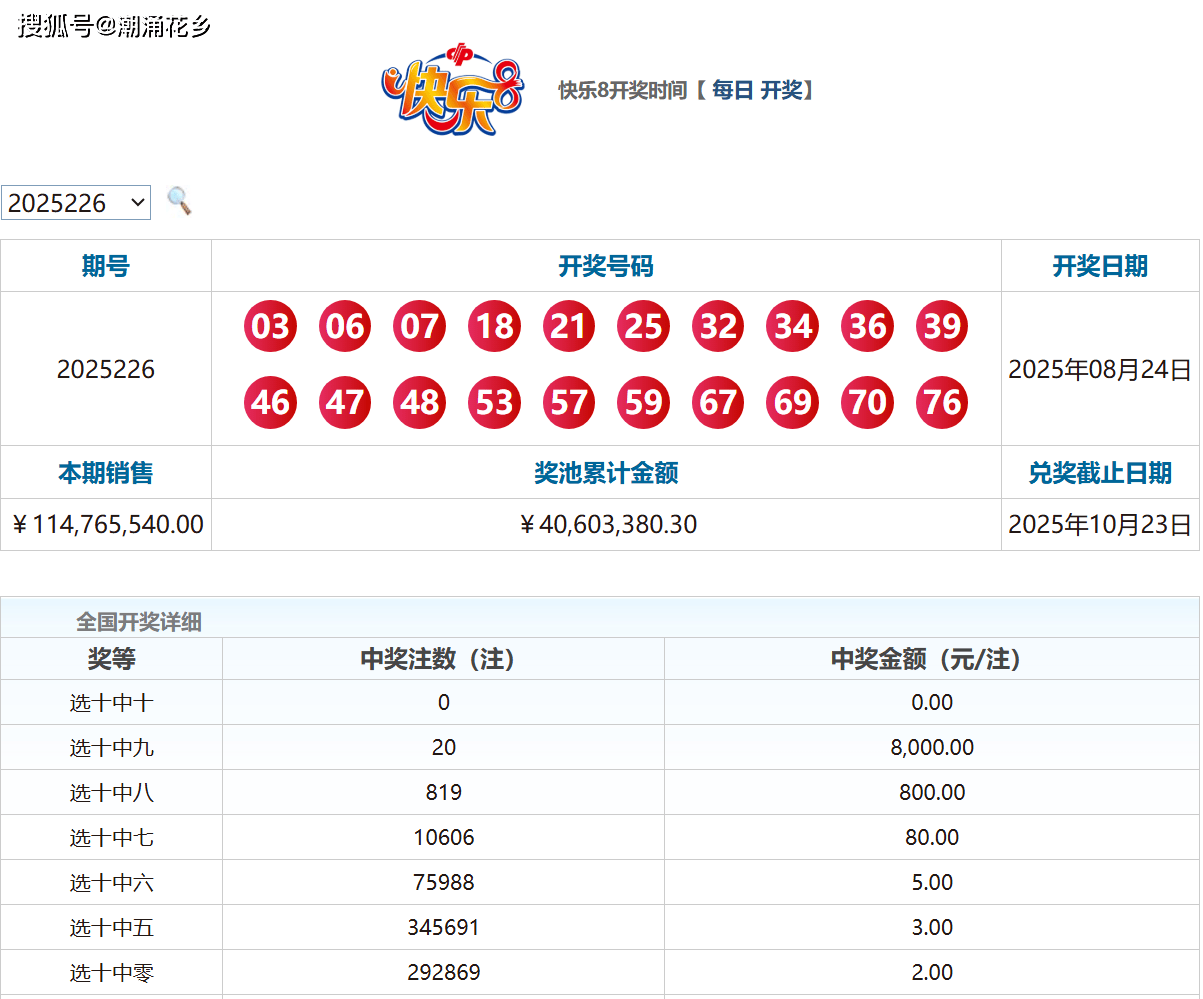Open the draw period dropdown showing 2025226
The width and height of the screenshot is (1203, 999).
pos(75,202)
